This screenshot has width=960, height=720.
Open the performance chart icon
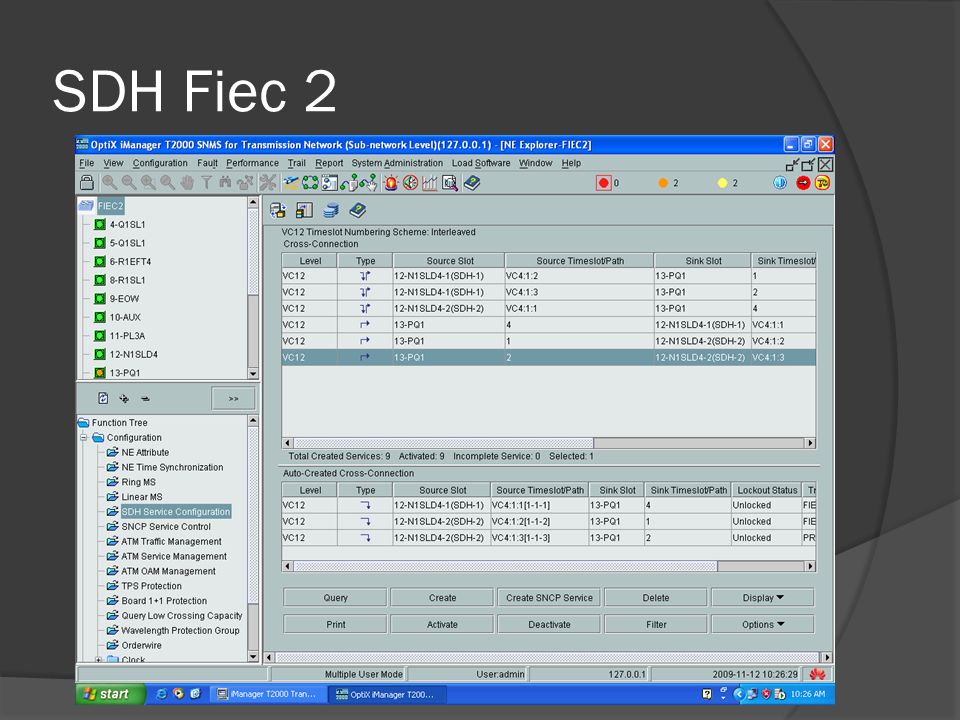click(x=430, y=182)
